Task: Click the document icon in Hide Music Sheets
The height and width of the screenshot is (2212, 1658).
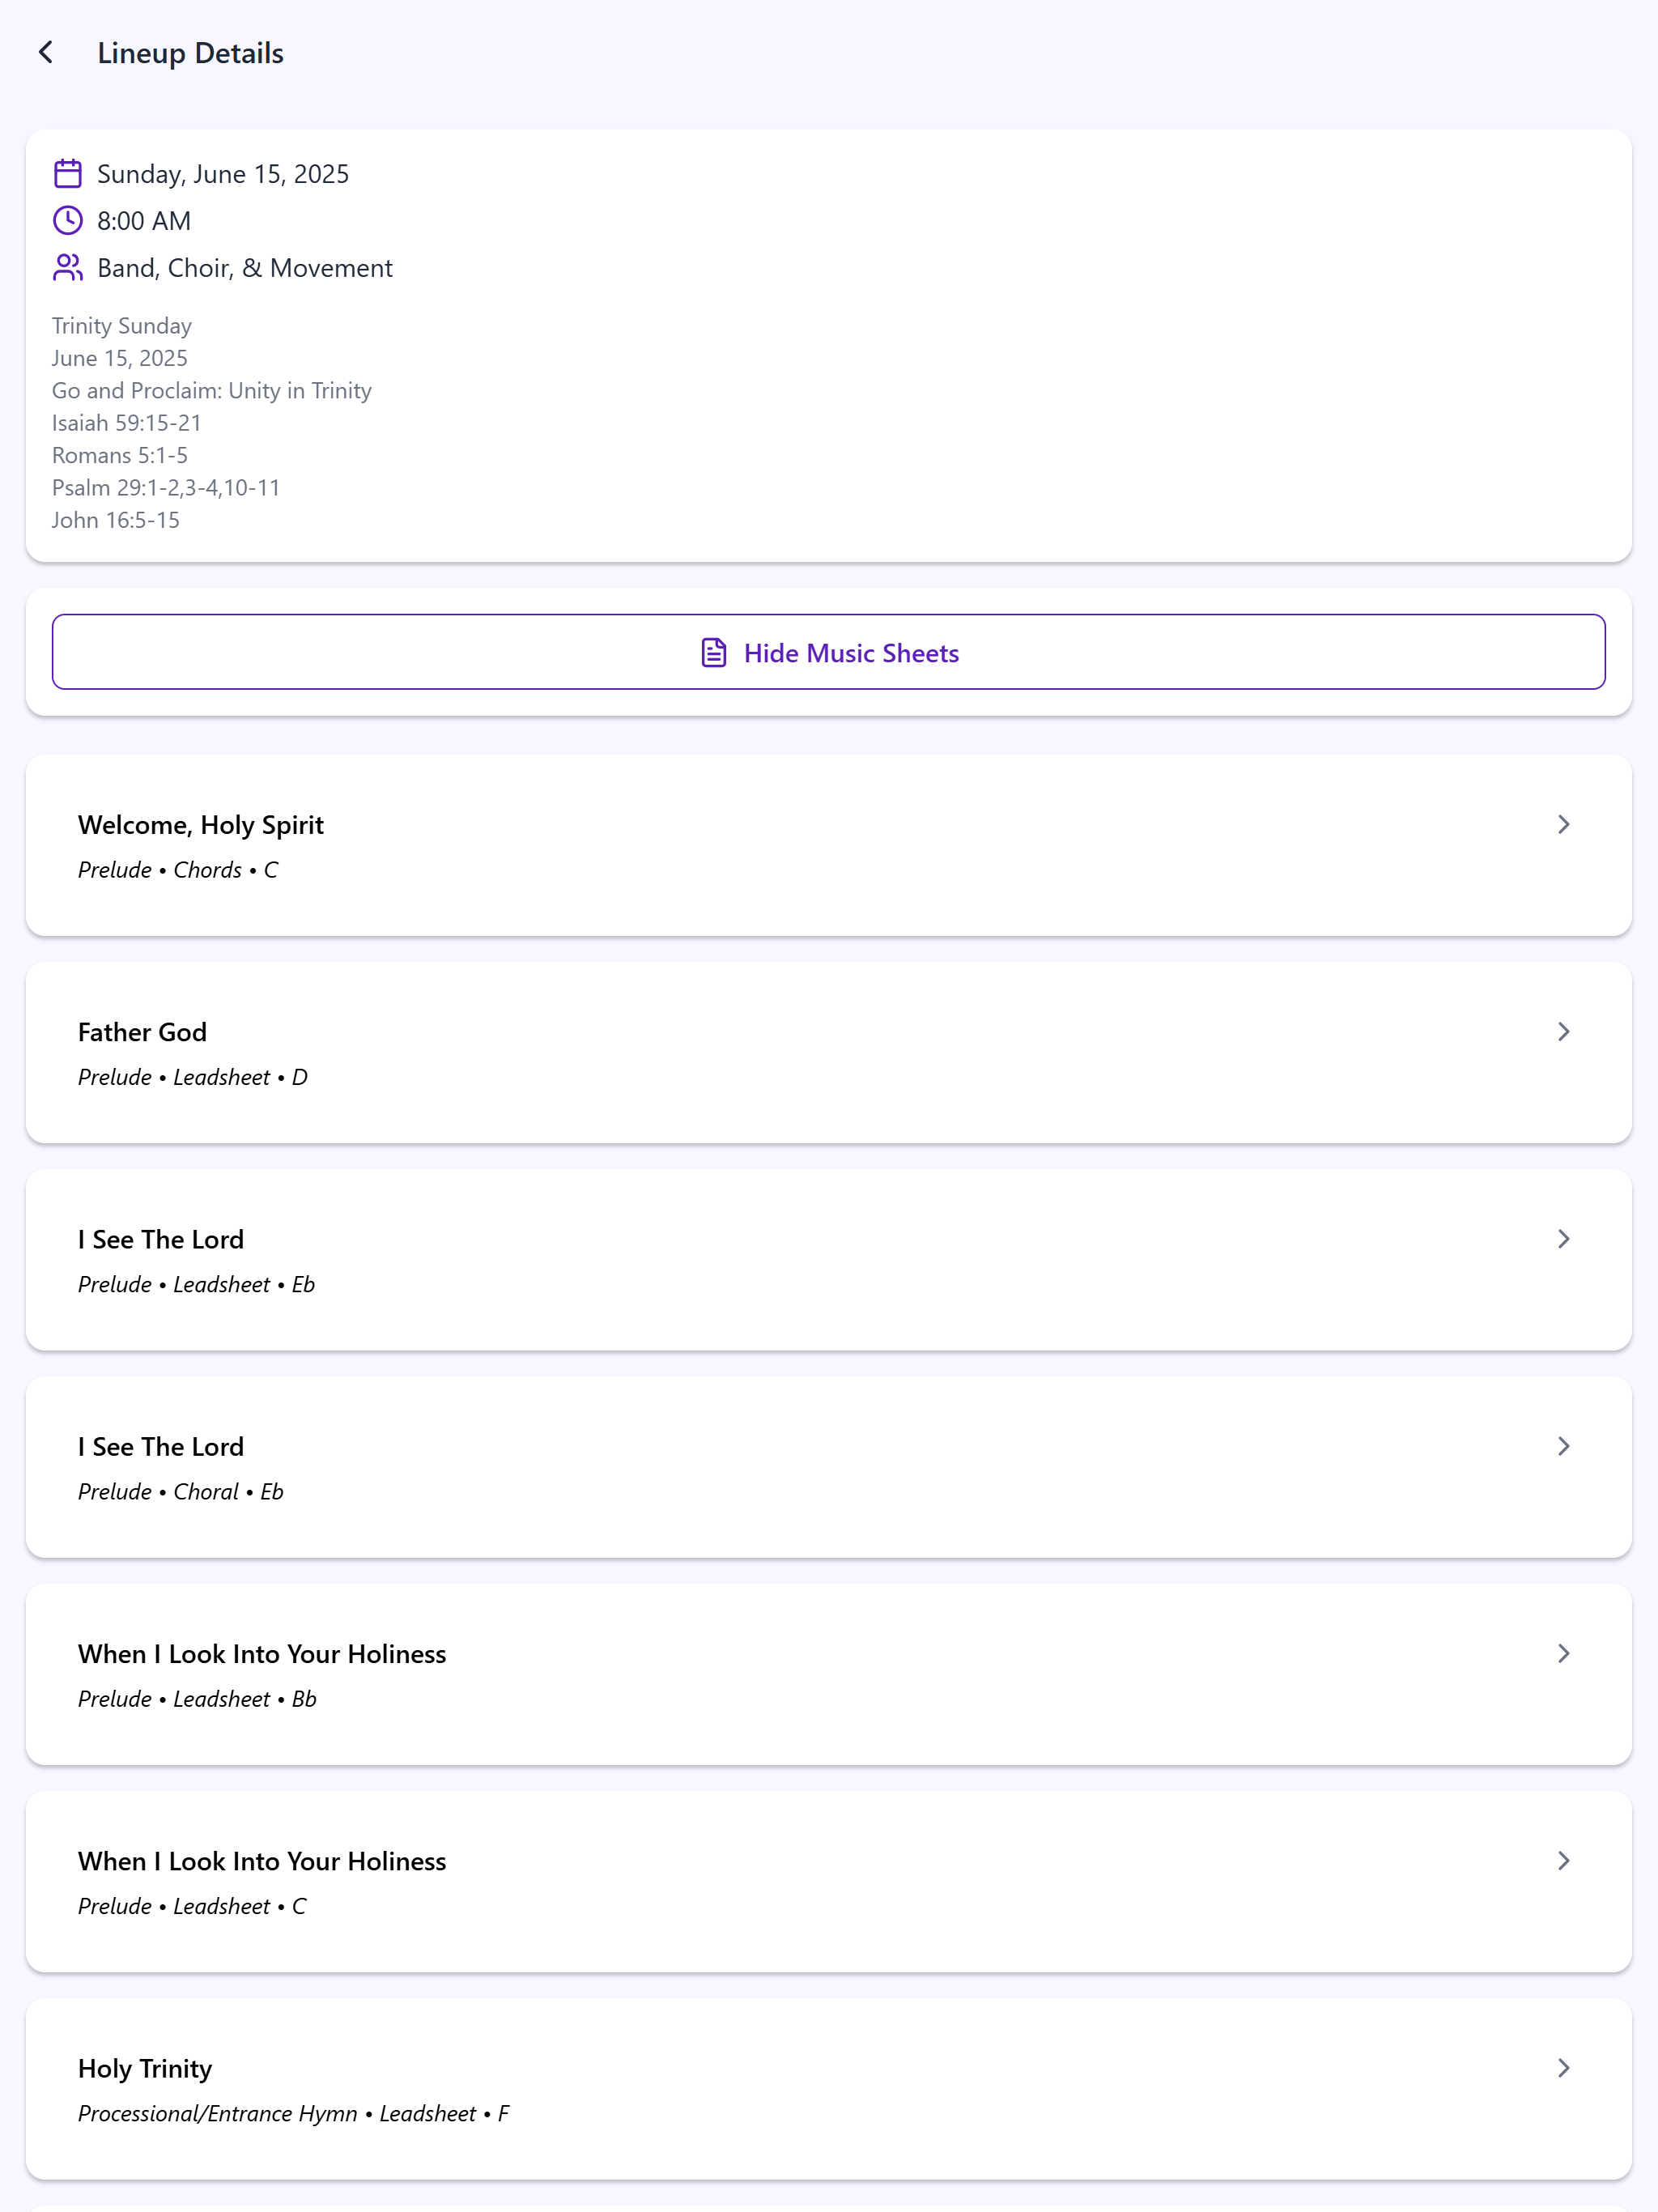Action: coord(713,653)
